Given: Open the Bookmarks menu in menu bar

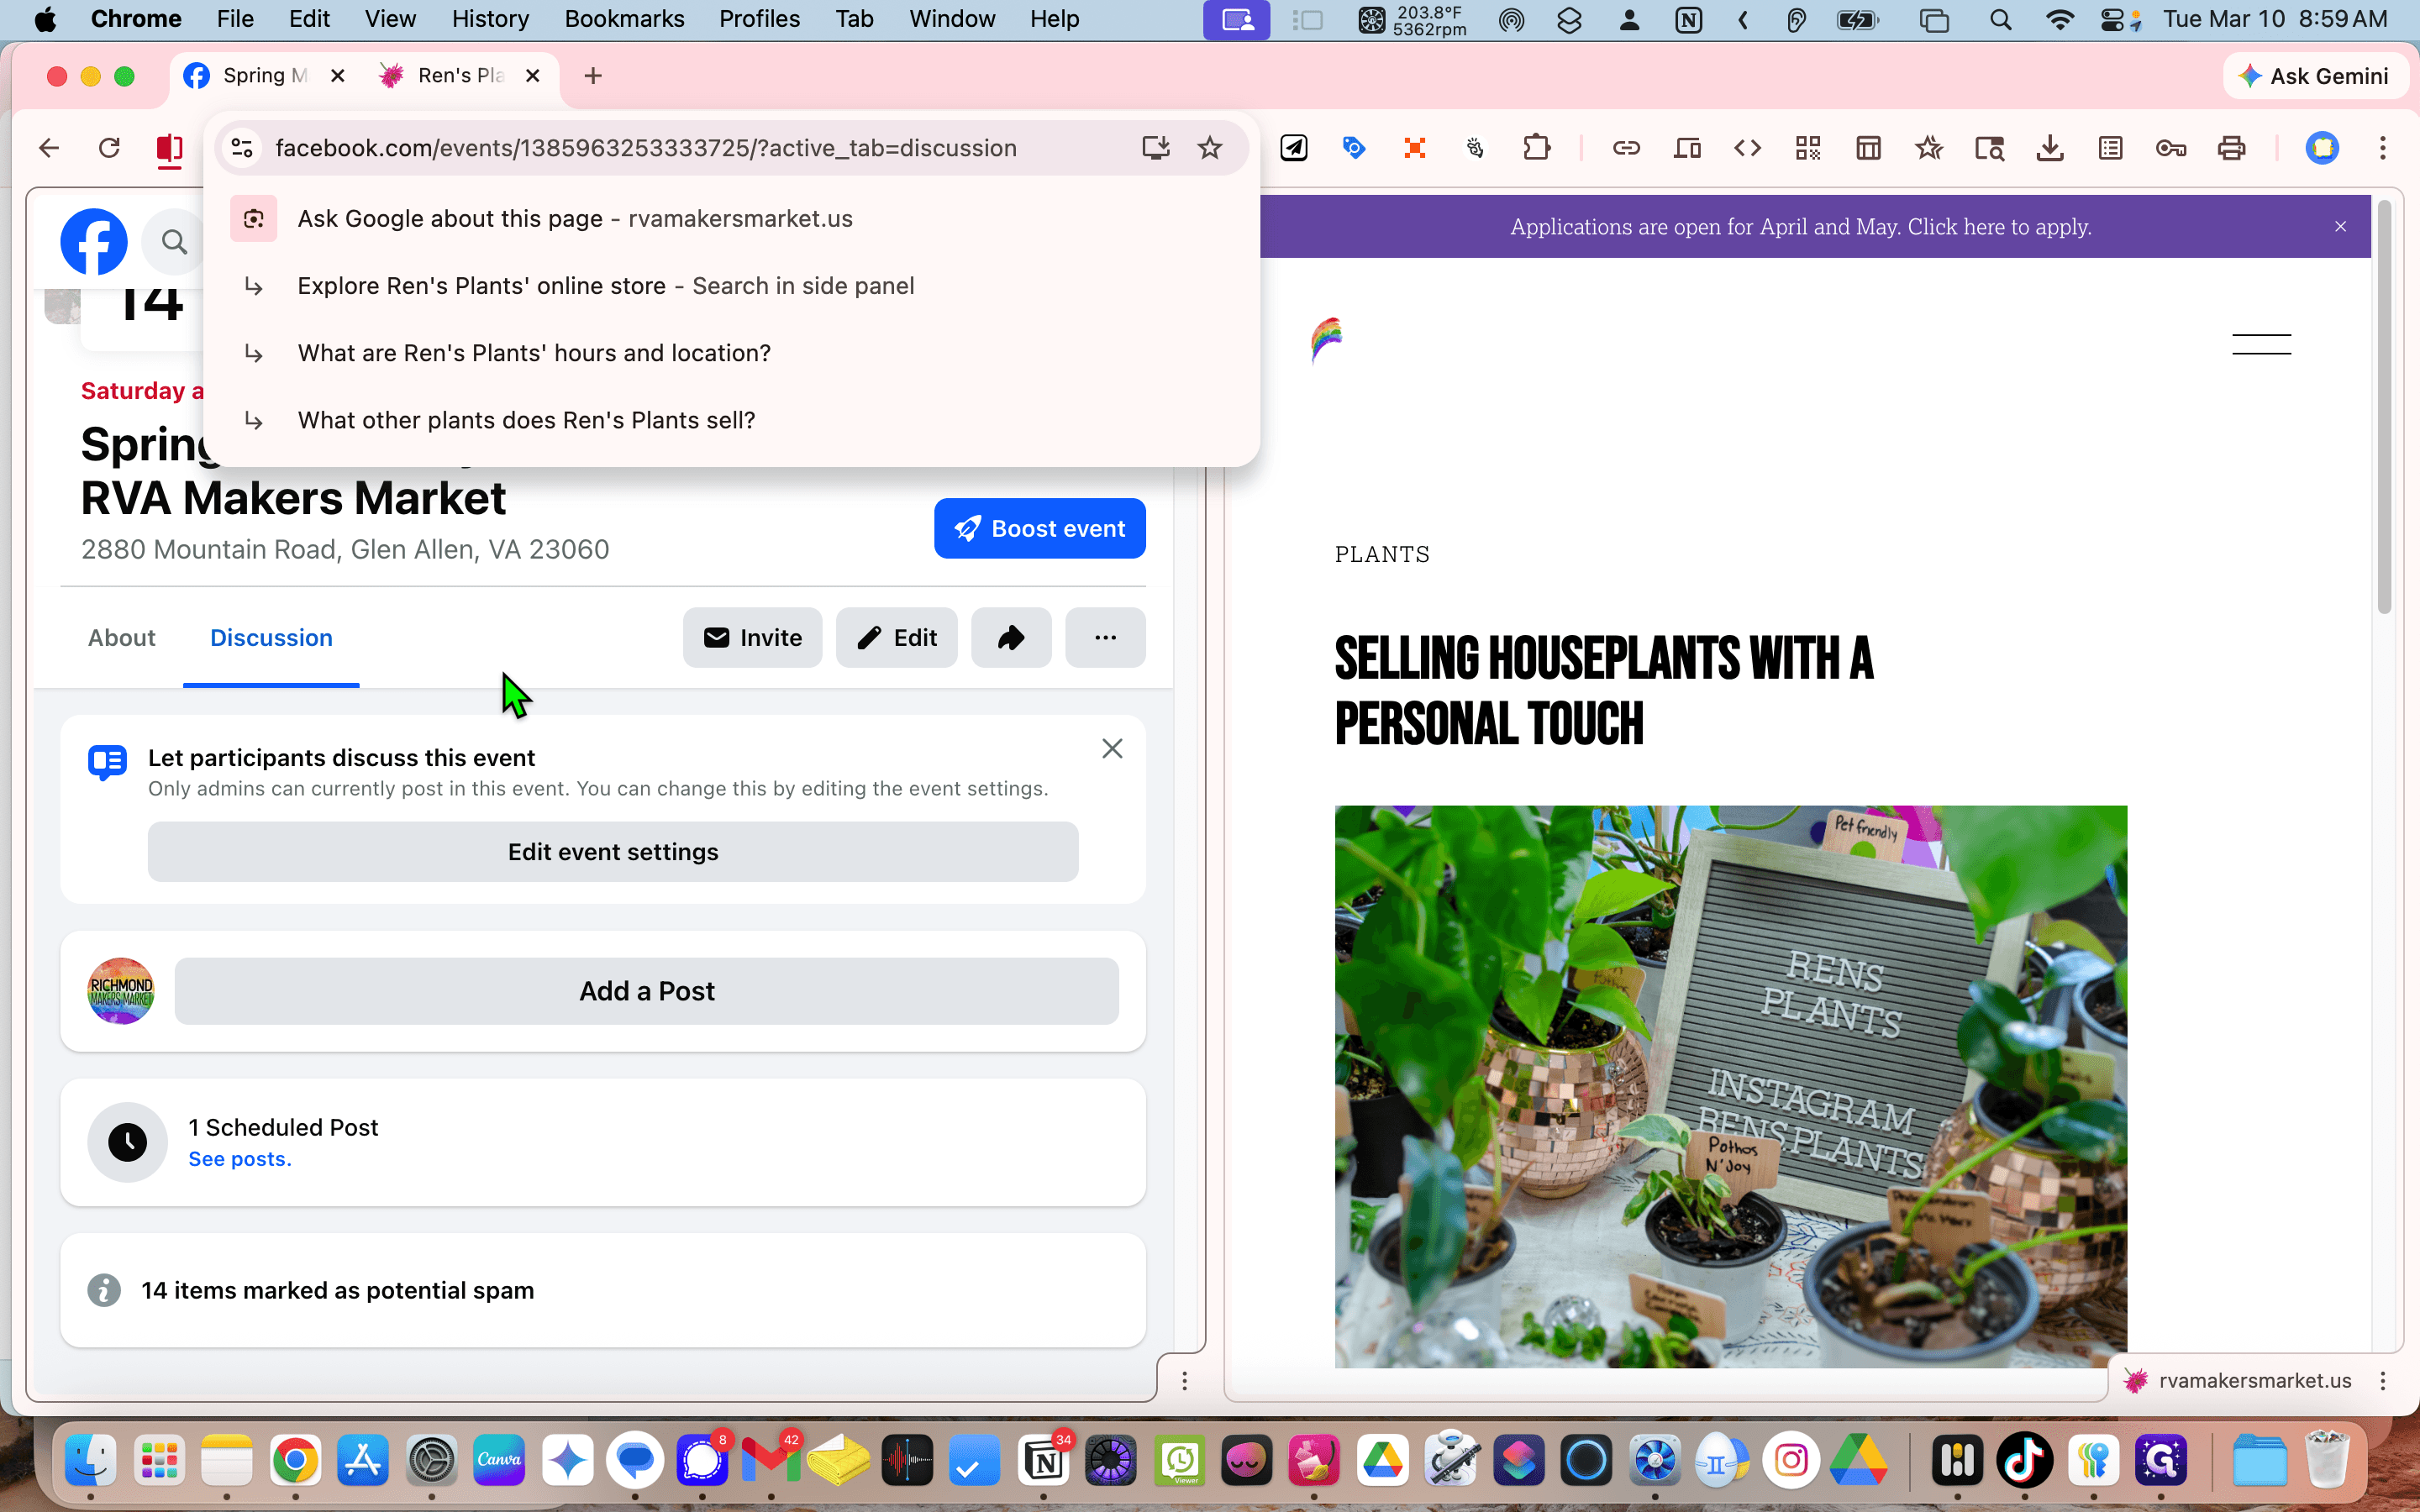Looking at the screenshot, I should tap(624, 19).
